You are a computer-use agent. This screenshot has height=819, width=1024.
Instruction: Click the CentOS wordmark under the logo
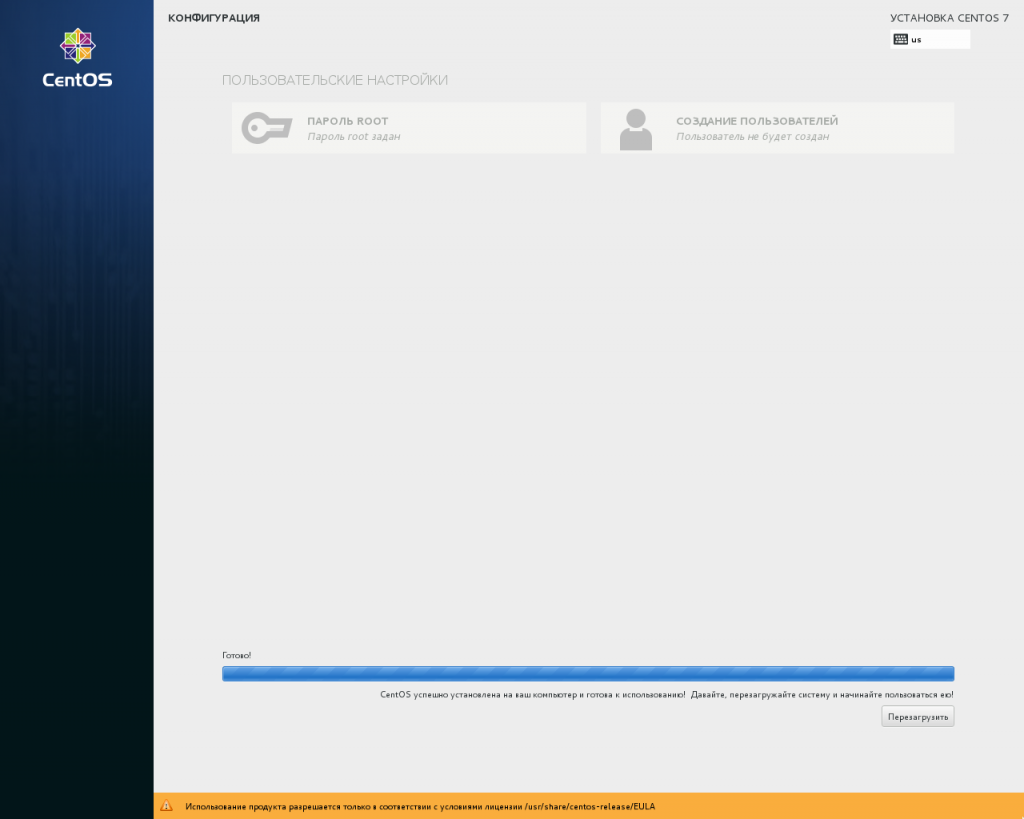pyautogui.click(x=77, y=80)
